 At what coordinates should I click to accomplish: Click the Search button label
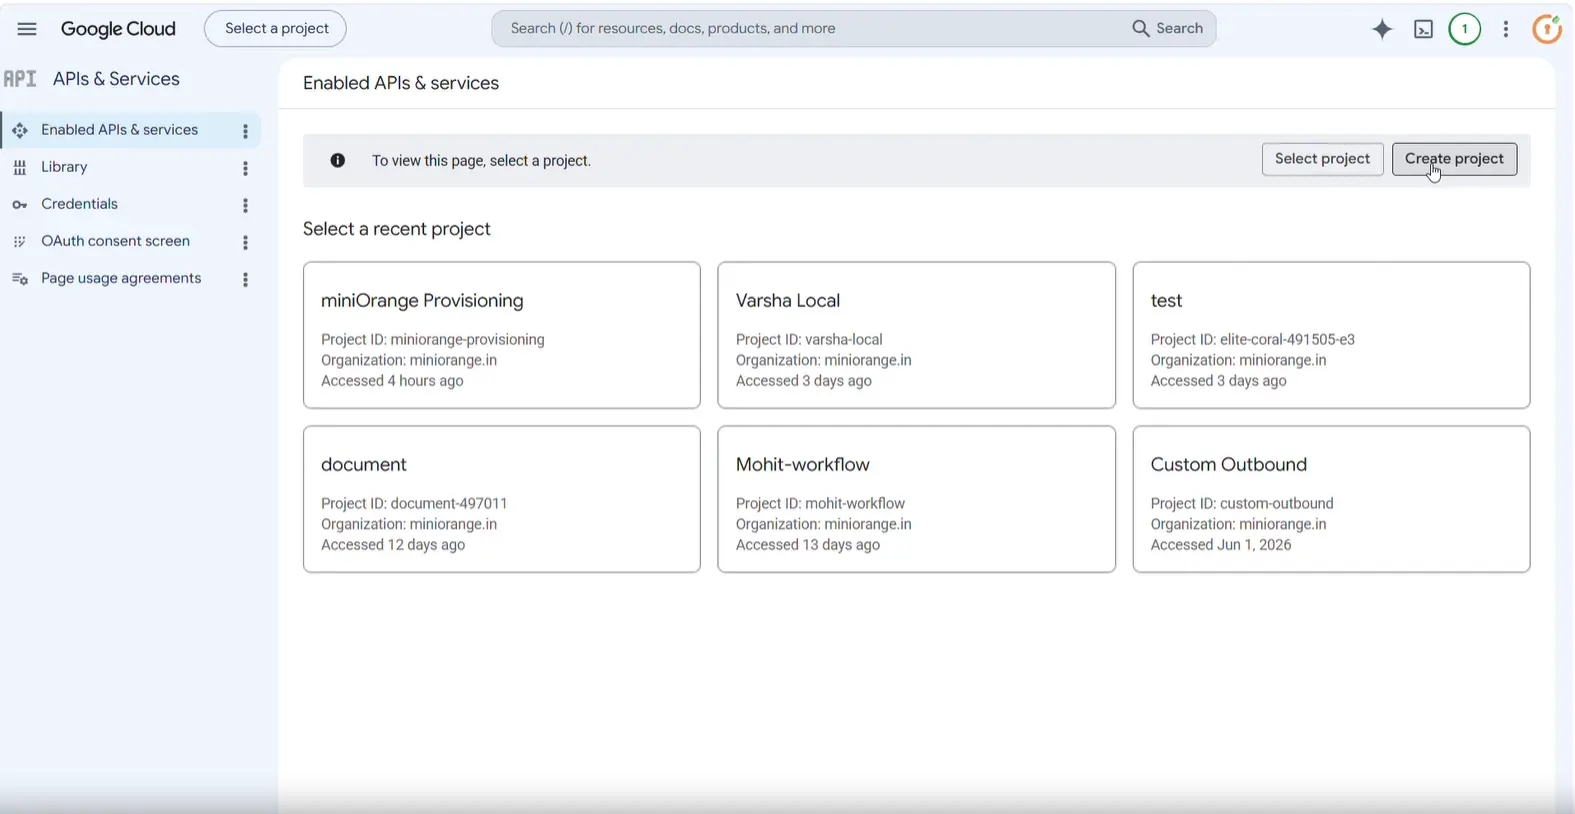(x=1179, y=29)
